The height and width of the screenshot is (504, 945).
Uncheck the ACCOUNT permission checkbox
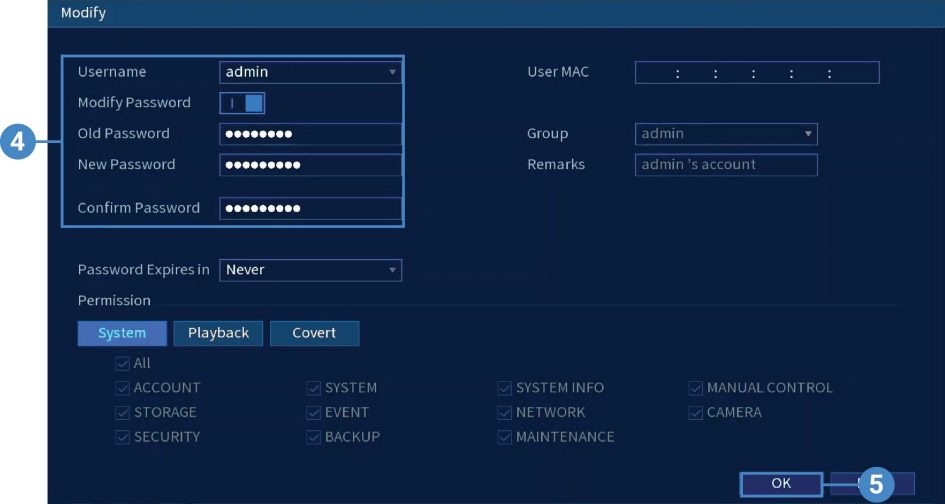point(122,388)
